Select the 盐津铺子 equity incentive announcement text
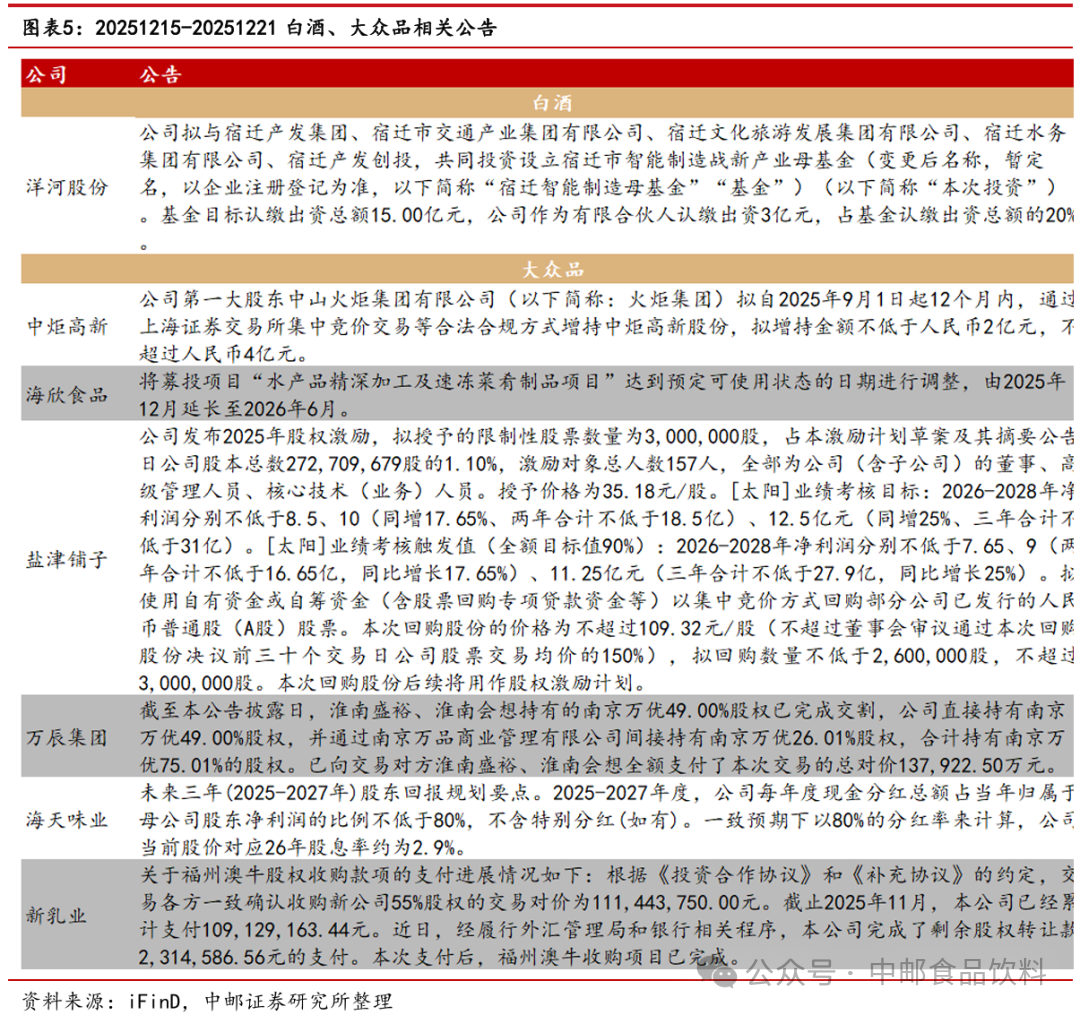This screenshot has height=1015, width=1080. 600,557
